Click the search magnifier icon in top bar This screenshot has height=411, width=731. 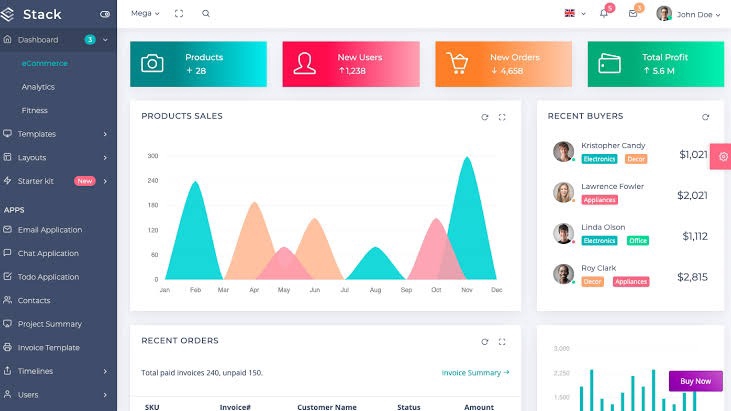click(x=206, y=14)
